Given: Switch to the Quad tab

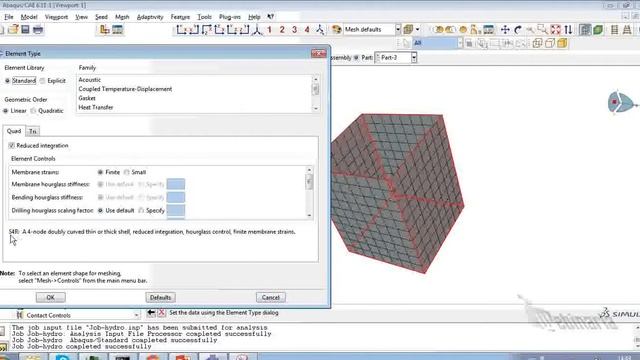Looking at the screenshot, I should (14, 131).
